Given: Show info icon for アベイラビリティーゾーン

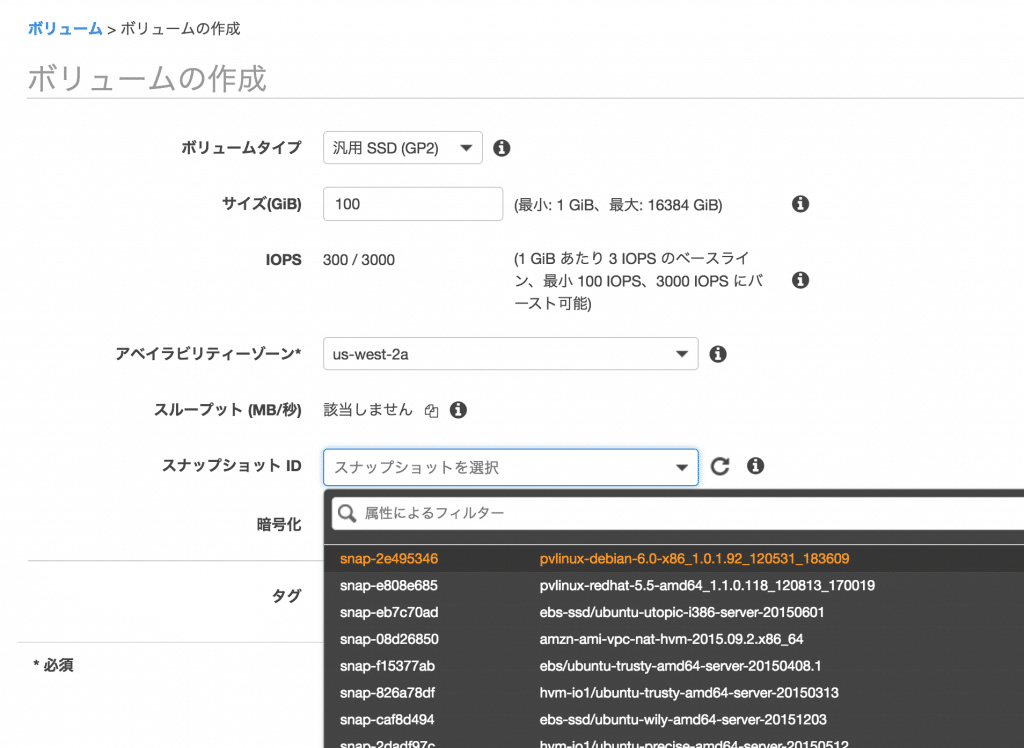Looking at the screenshot, I should (x=718, y=354).
